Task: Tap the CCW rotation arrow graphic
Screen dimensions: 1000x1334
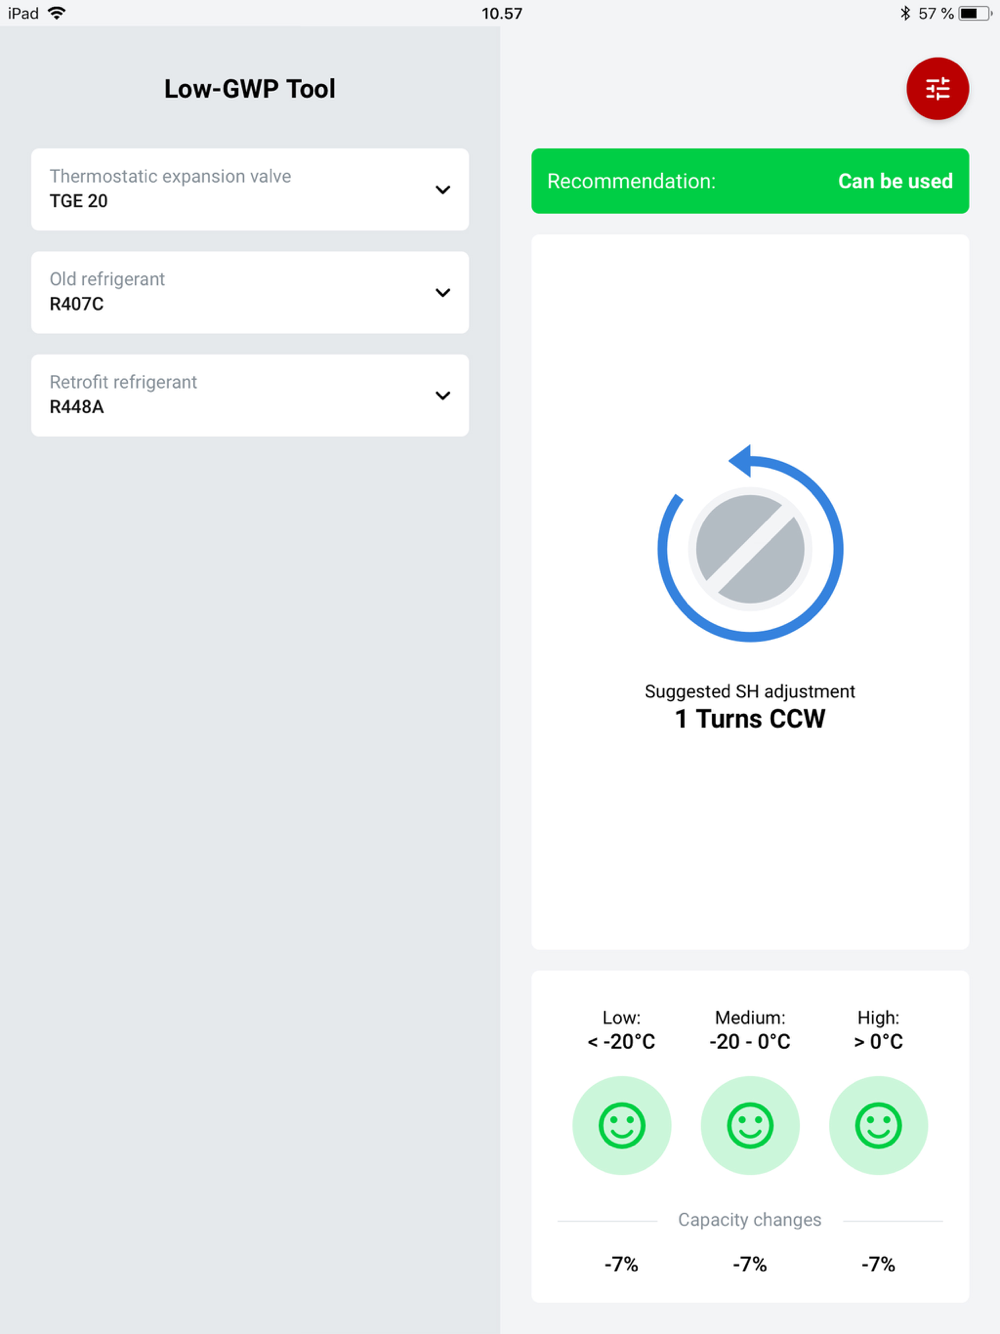Action: 750,544
